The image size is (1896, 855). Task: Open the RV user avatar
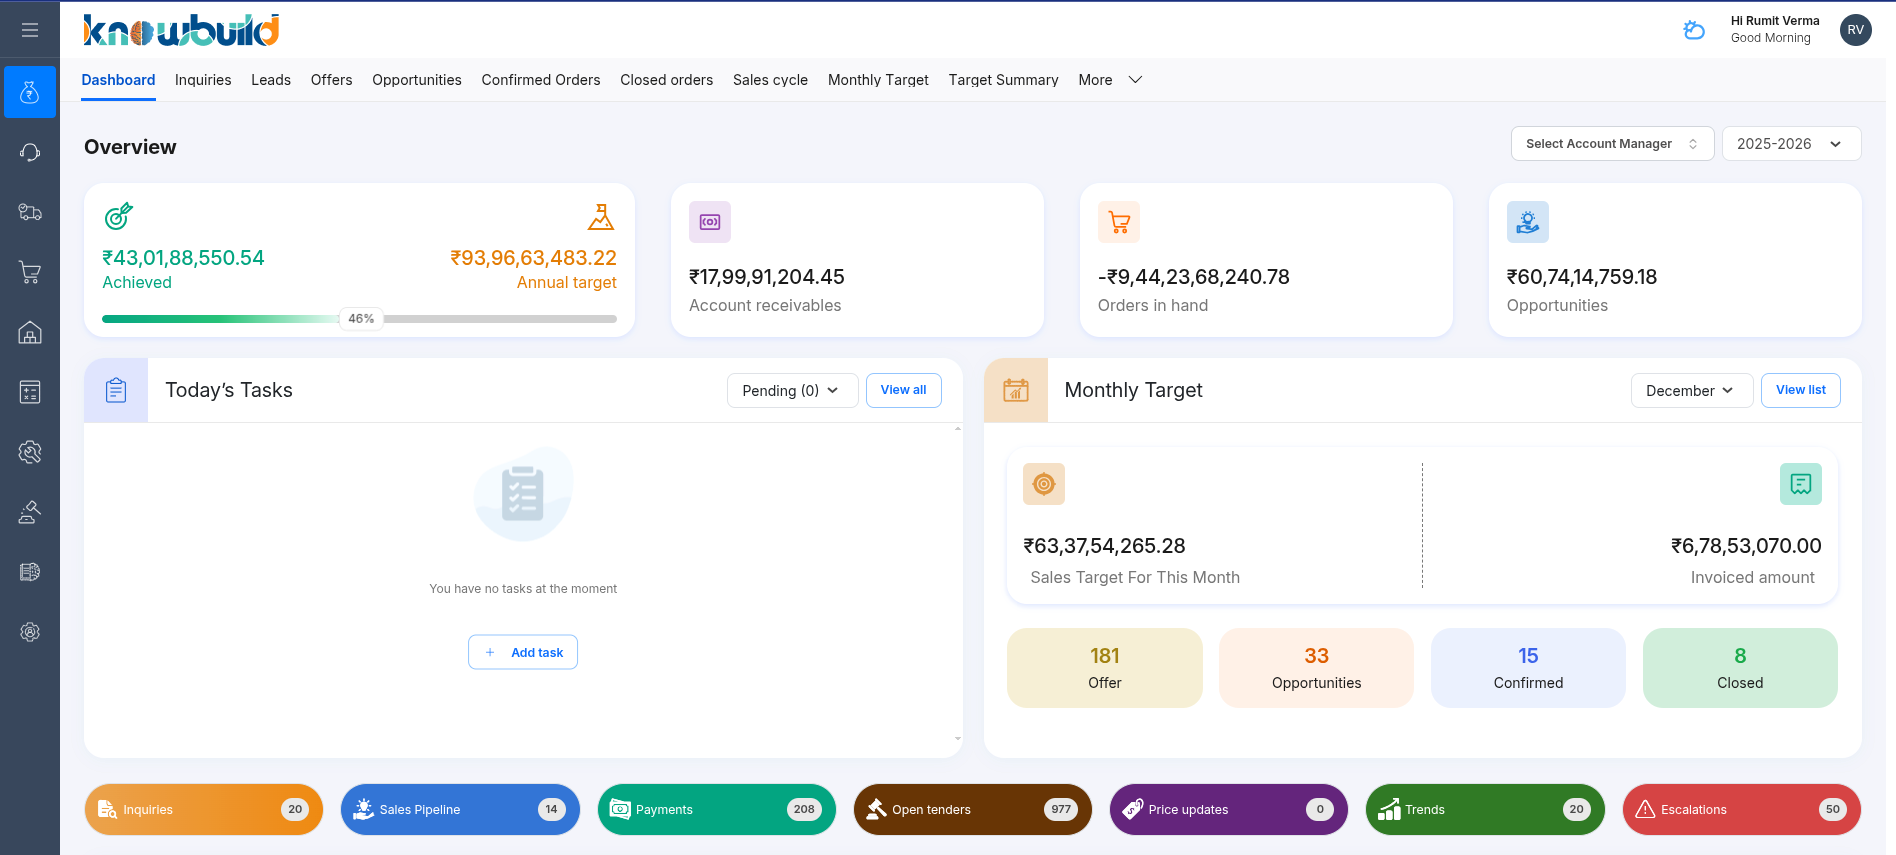pos(1855,30)
